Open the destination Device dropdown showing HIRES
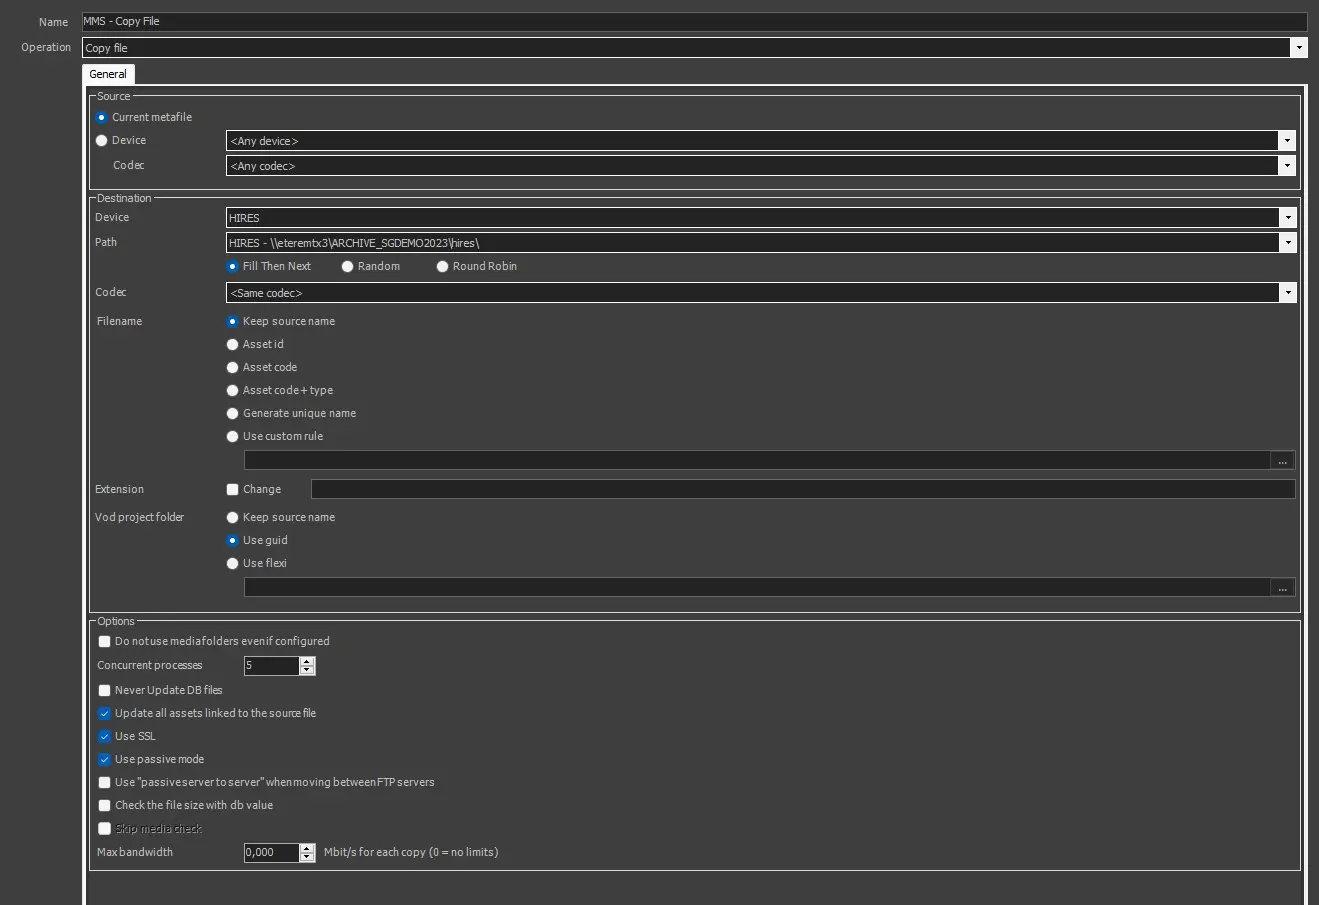The width and height of the screenshot is (1319, 905). [x=1287, y=218]
